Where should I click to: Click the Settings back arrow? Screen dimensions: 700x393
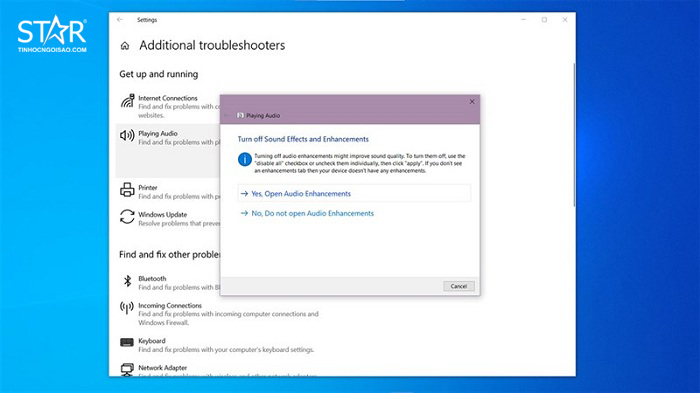(120, 20)
